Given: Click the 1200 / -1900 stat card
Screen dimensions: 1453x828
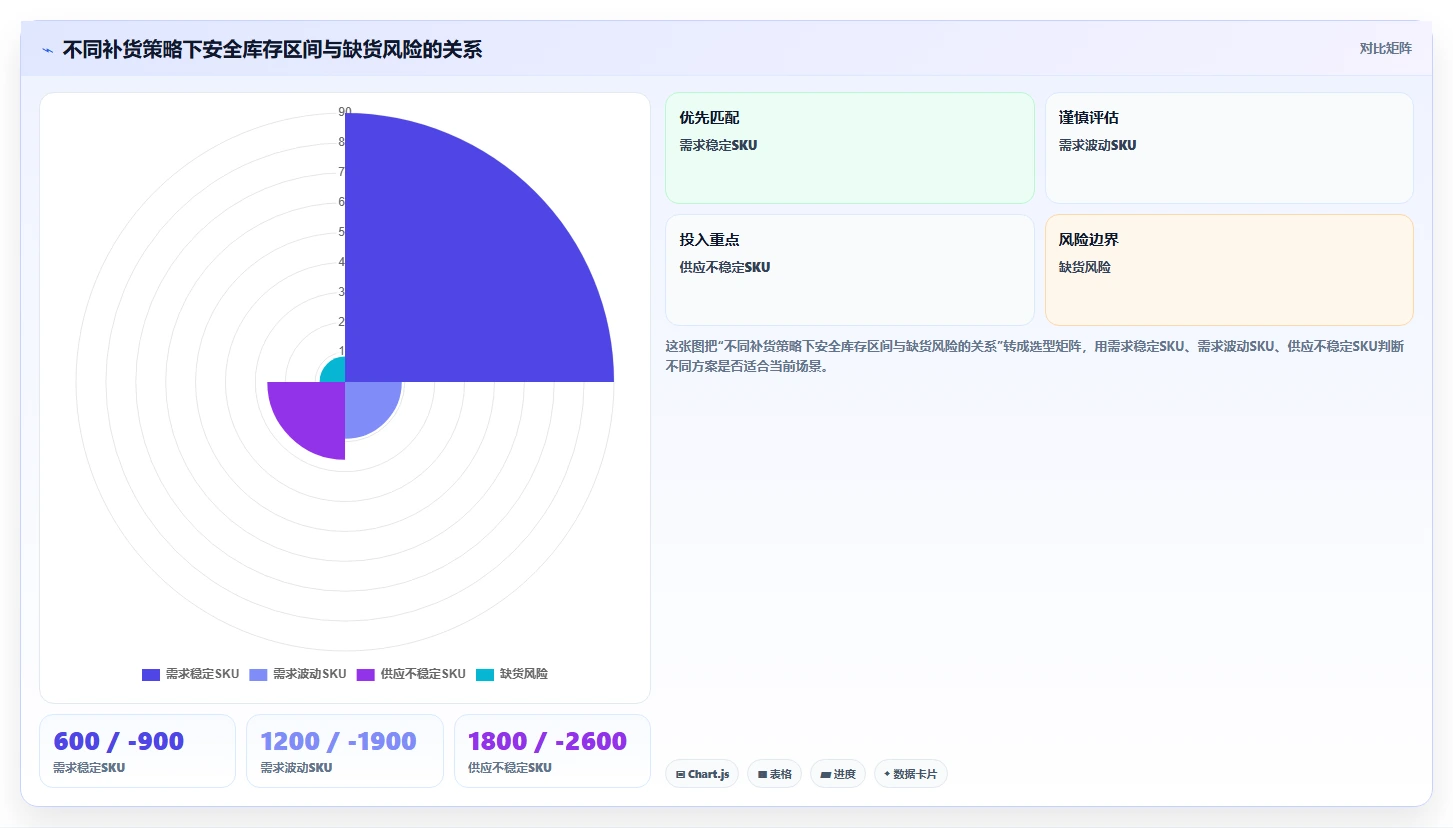Looking at the screenshot, I should [x=344, y=751].
